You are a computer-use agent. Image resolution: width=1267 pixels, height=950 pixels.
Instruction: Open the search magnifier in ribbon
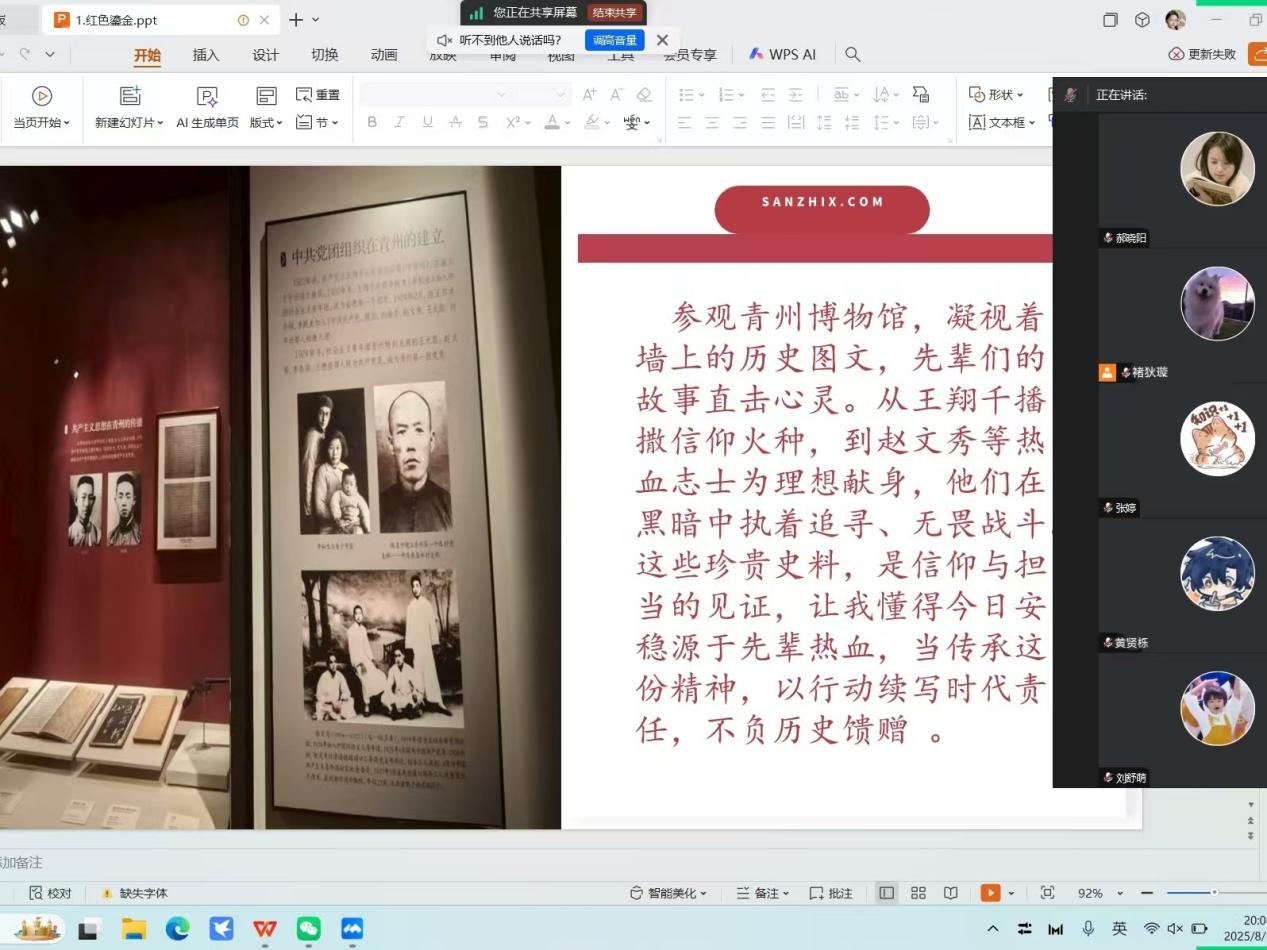(852, 54)
